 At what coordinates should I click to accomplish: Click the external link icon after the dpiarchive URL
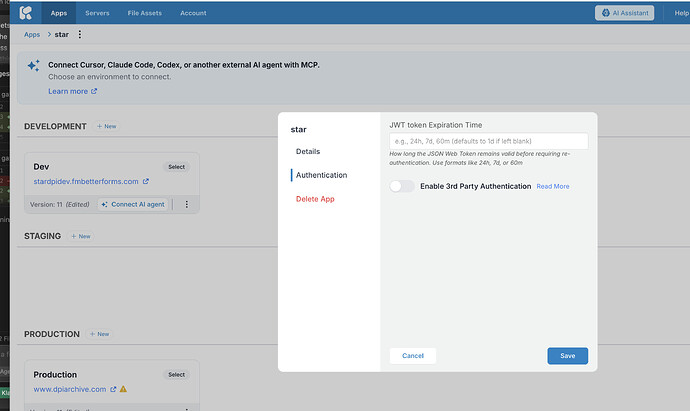coord(113,389)
